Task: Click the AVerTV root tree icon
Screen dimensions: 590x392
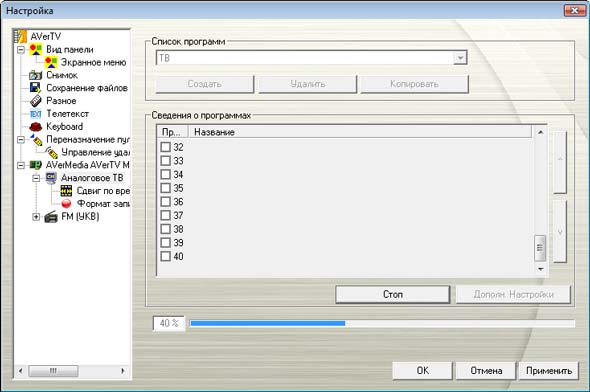Action: [21, 36]
